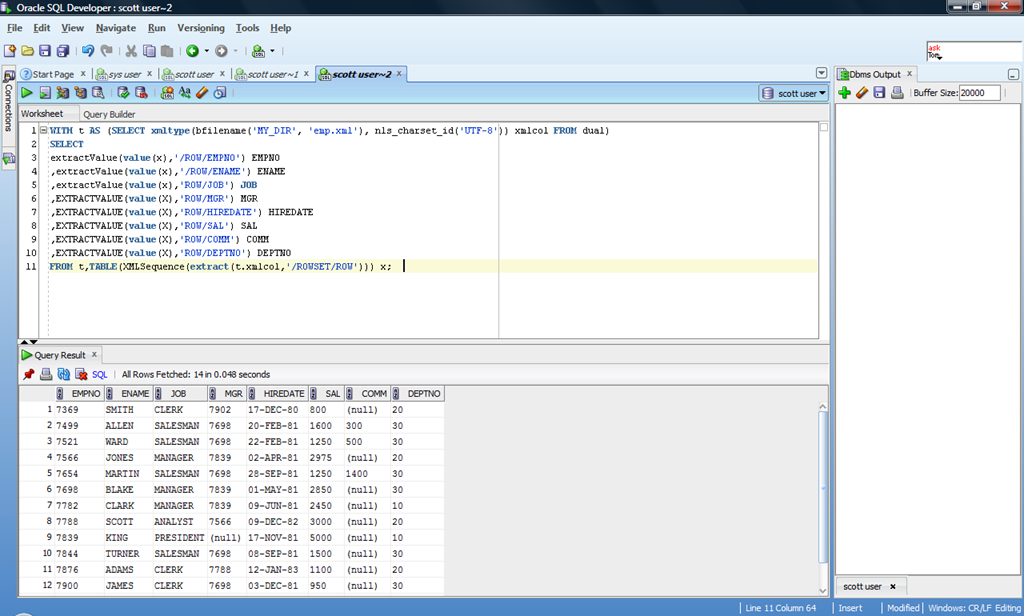
Task: Open the Connections side panel
Action: 8,101
